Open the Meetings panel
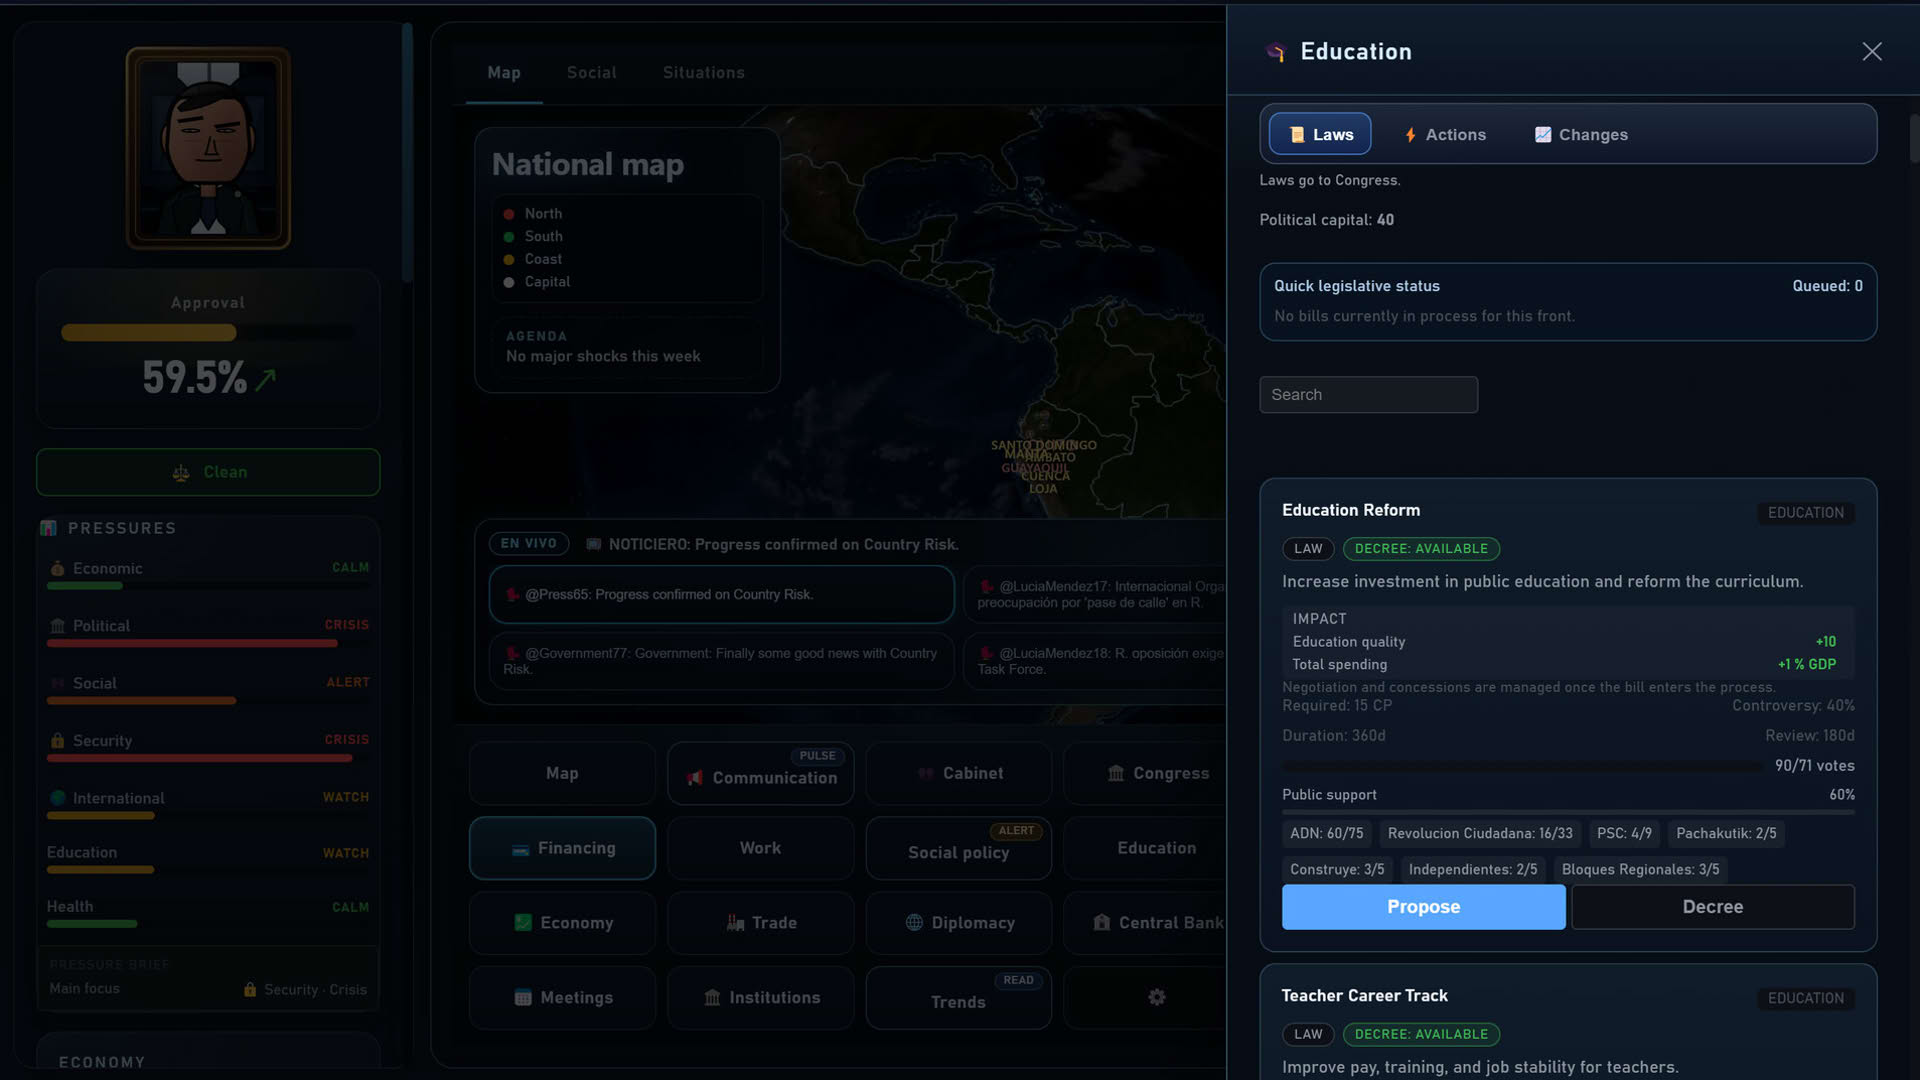The width and height of the screenshot is (1920, 1080). (562, 997)
